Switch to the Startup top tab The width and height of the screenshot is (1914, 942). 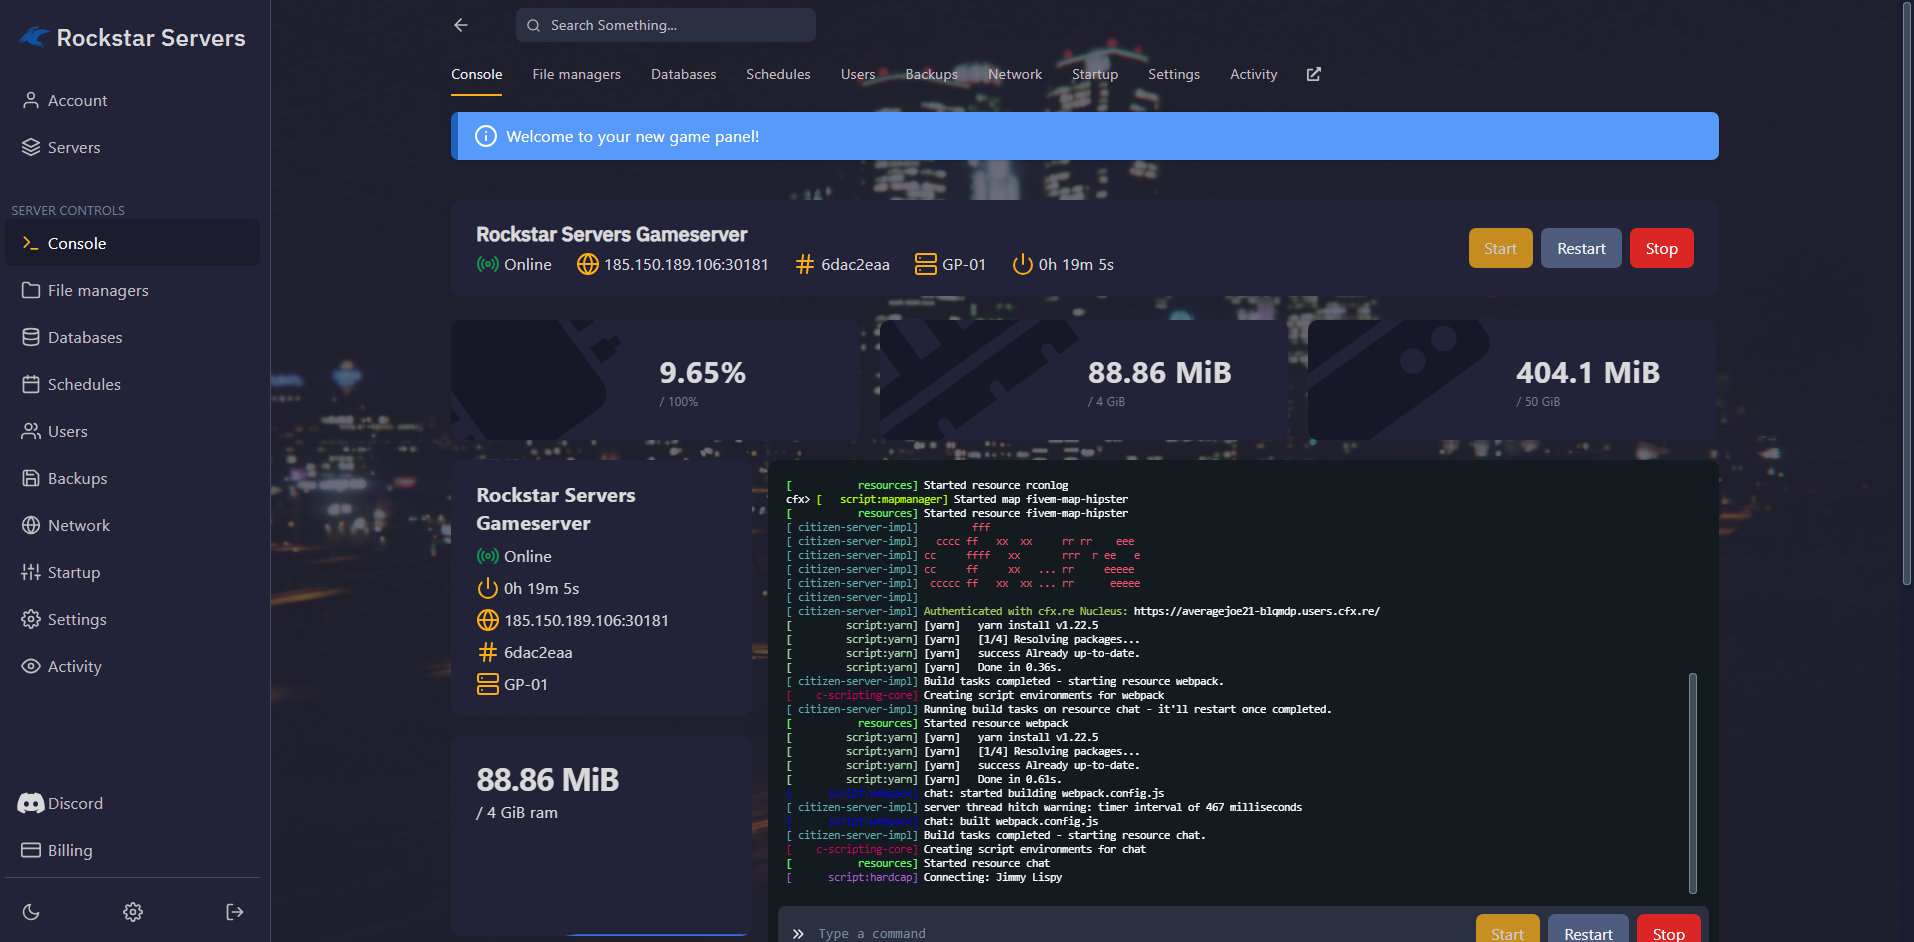1095,74
